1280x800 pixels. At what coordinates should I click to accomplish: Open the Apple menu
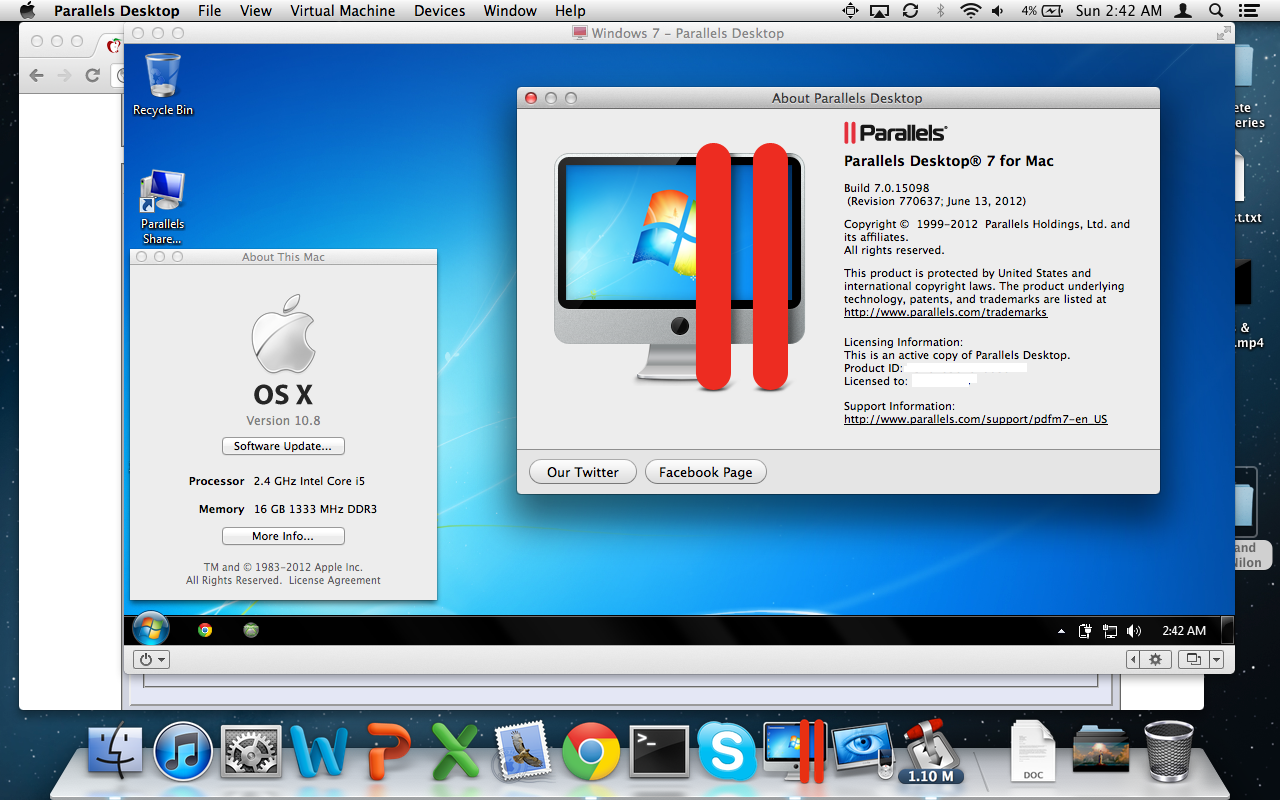(27, 11)
